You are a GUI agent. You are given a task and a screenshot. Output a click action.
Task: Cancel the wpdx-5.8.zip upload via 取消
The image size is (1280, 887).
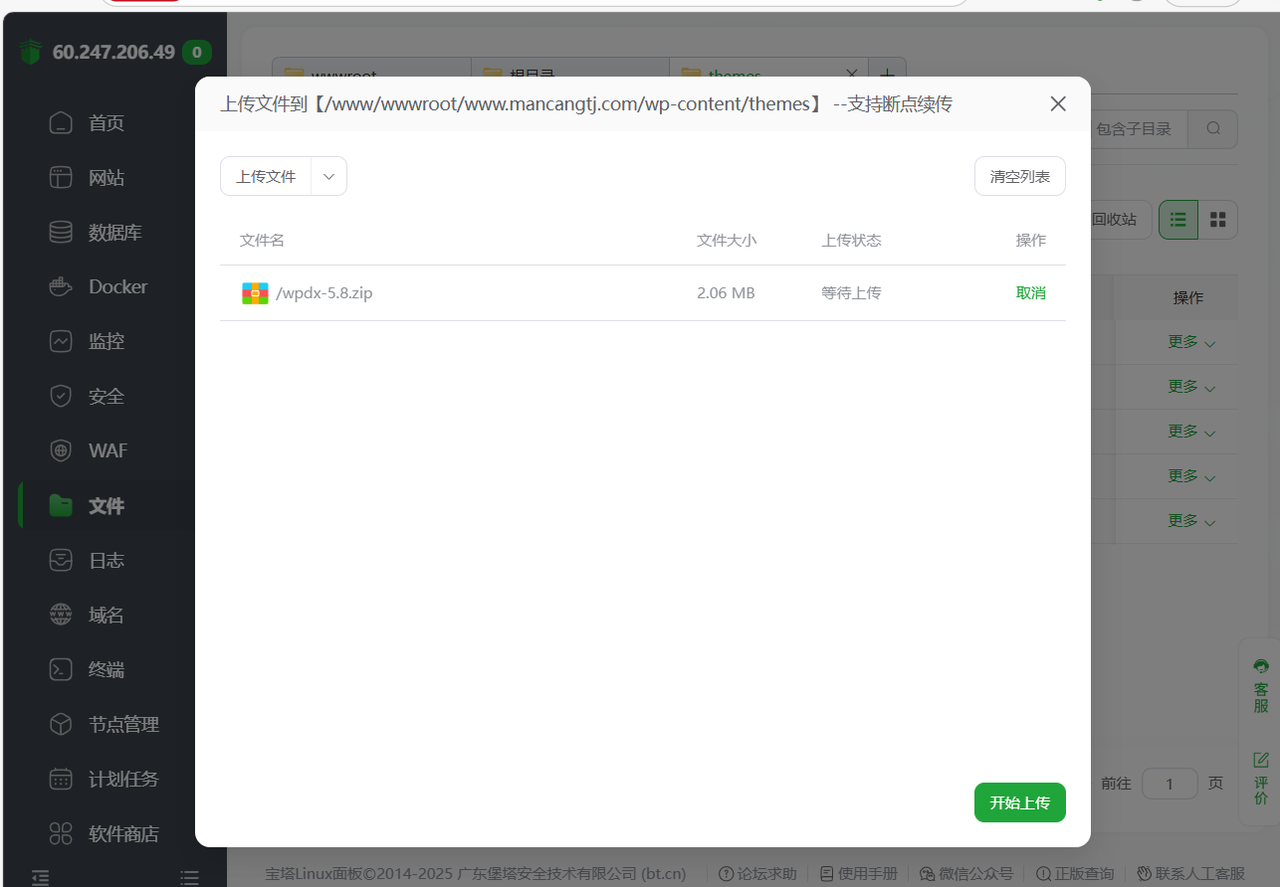1030,293
